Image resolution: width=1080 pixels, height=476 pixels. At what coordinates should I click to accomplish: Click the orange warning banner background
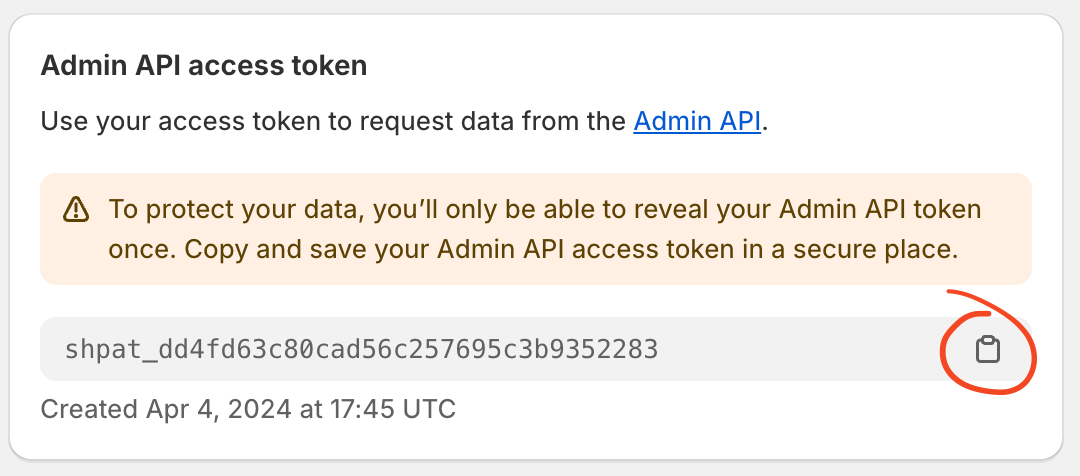pos(536,229)
